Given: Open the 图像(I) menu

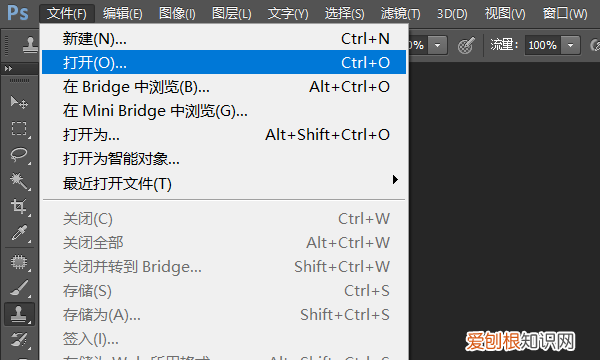Looking at the screenshot, I should (x=177, y=14).
